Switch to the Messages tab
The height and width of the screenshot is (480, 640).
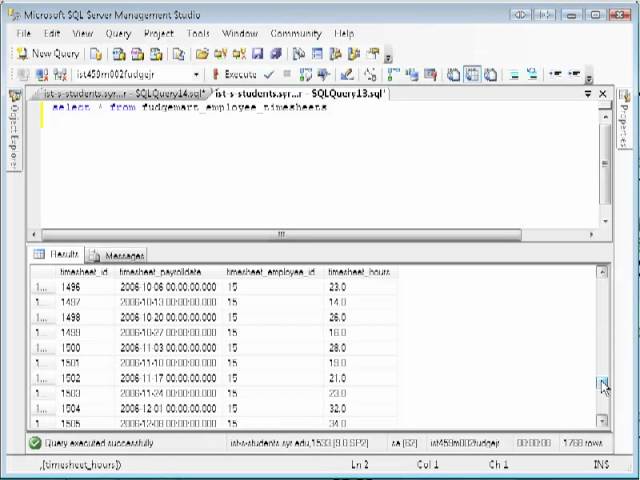tap(116, 256)
